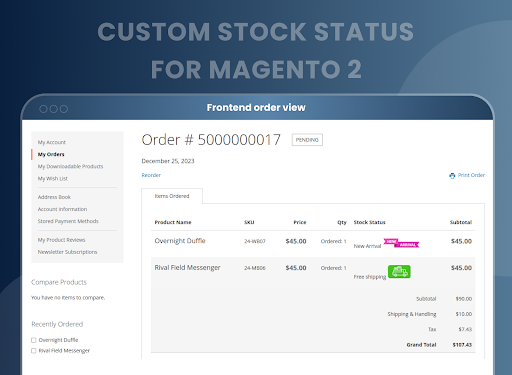Click the Grand Total $107.43 value
This screenshot has width=512, height=375.
point(462,345)
